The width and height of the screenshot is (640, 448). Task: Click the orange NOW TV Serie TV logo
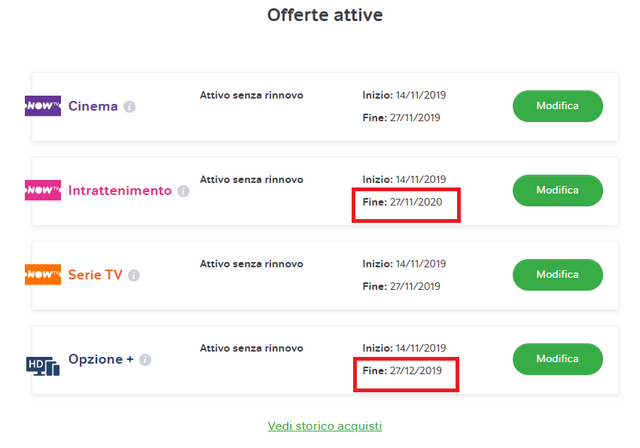coord(43,275)
